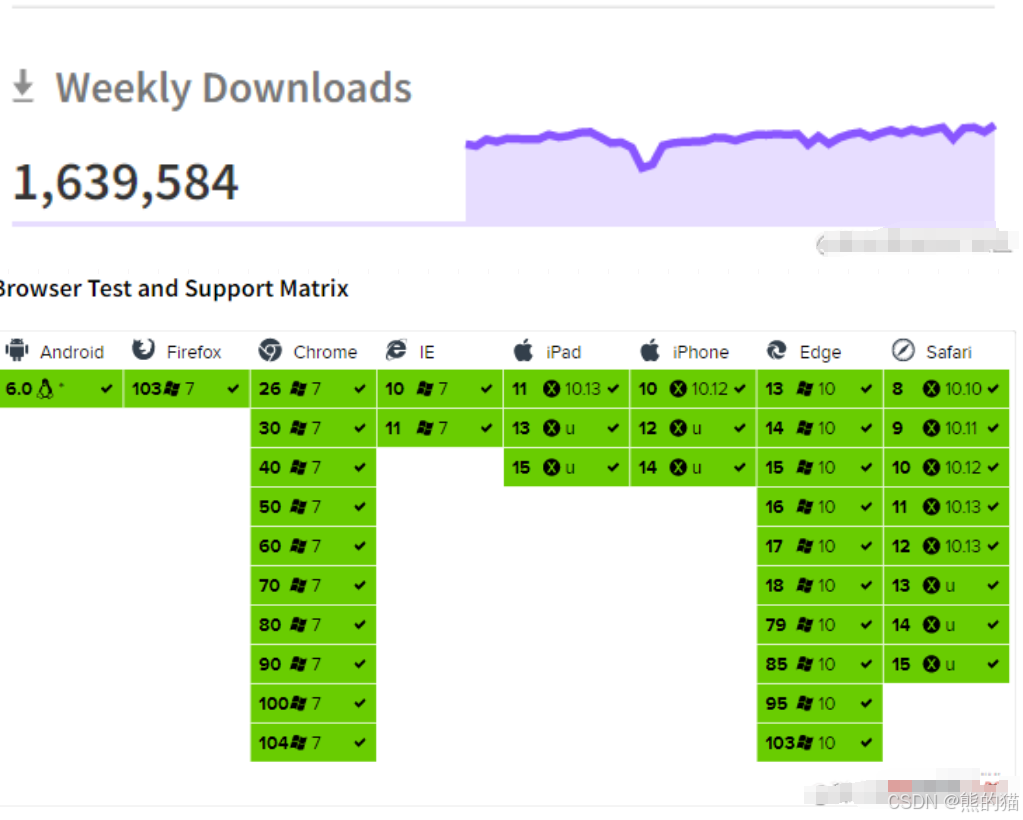Click the iPhone column header label
The width and height of the screenshot is (1023, 820).
click(701, 352)
